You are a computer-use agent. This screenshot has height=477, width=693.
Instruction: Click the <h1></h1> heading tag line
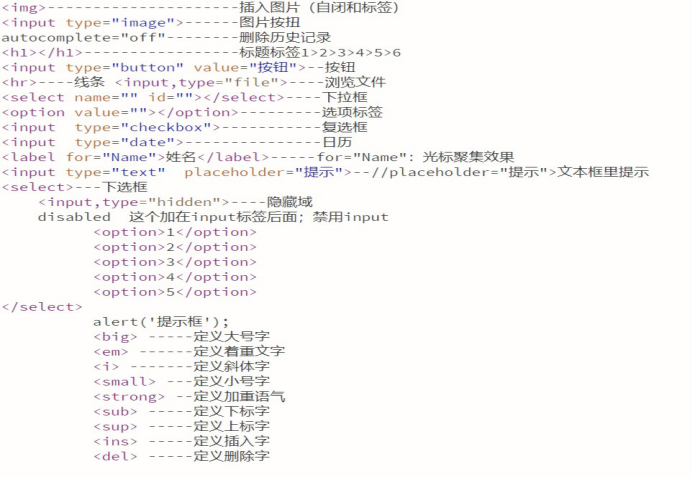[x=202, y=53]
